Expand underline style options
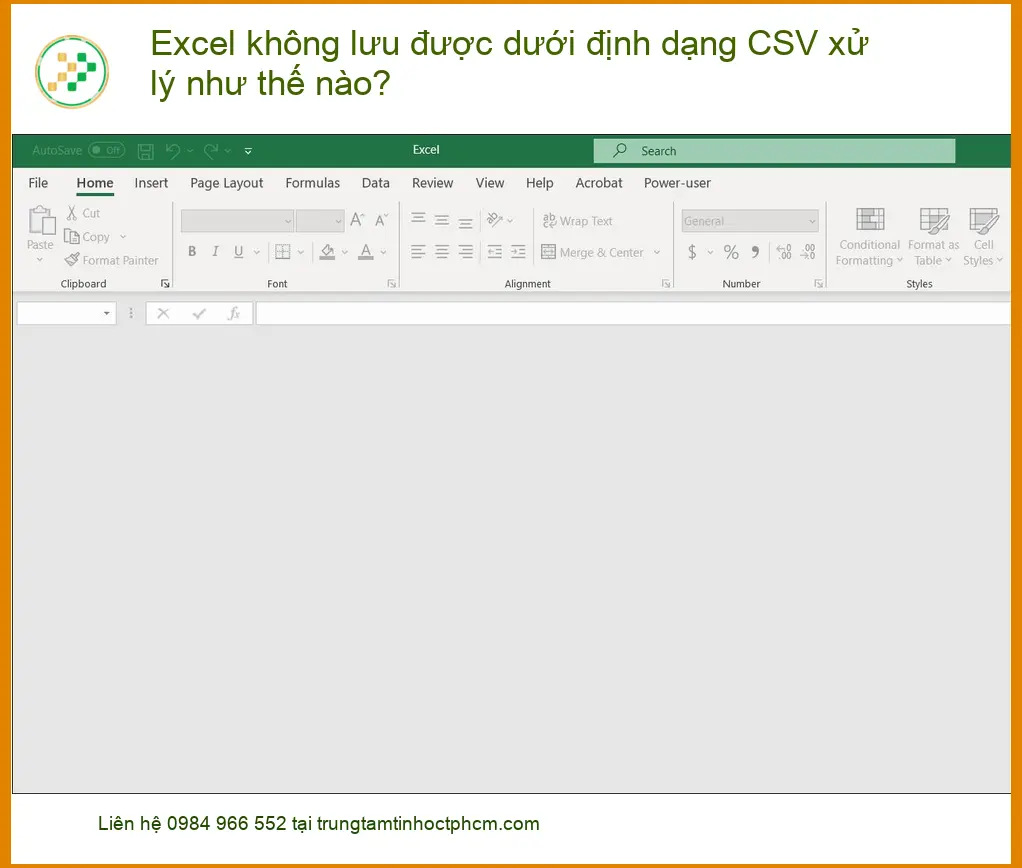The height and width of the screenshot is (868, 1022). click(x=257, y=252)
